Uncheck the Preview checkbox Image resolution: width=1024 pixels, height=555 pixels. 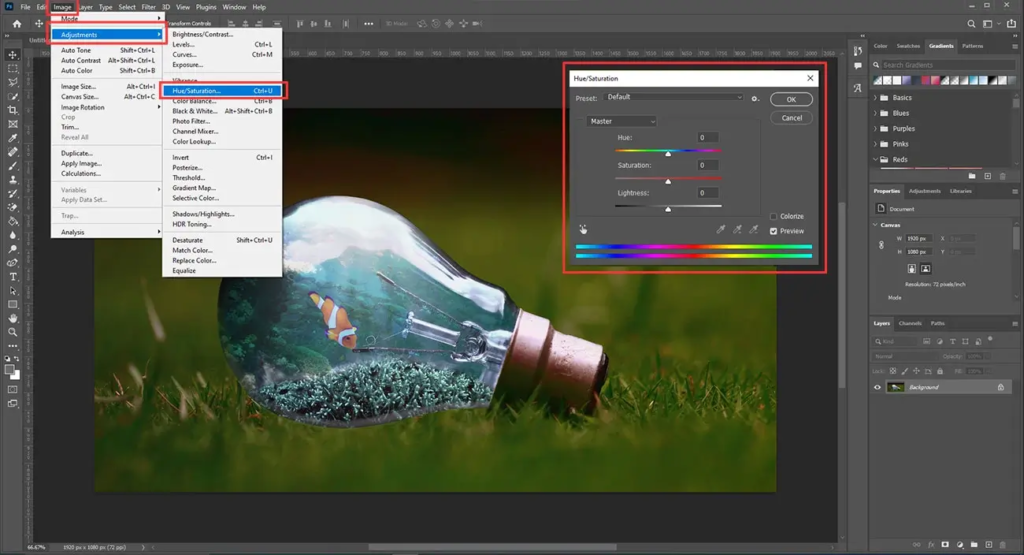[x=773, y=231]
